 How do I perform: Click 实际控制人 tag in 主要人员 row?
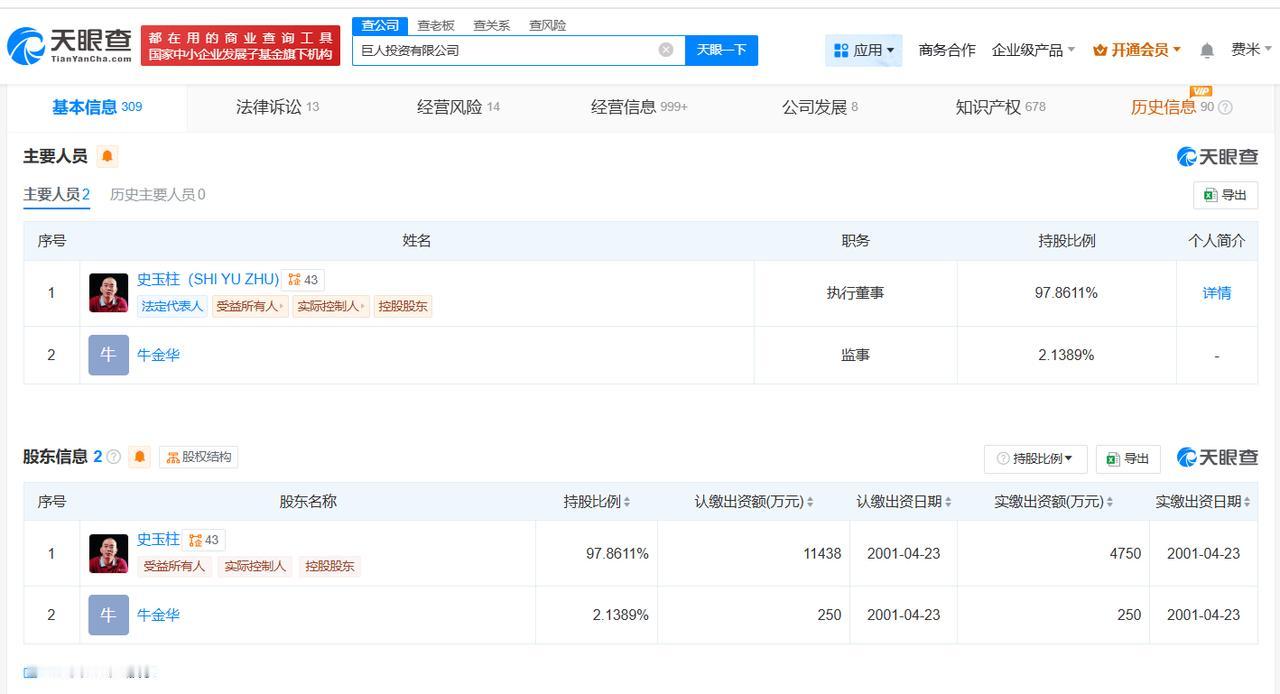[x=331, y=306]
